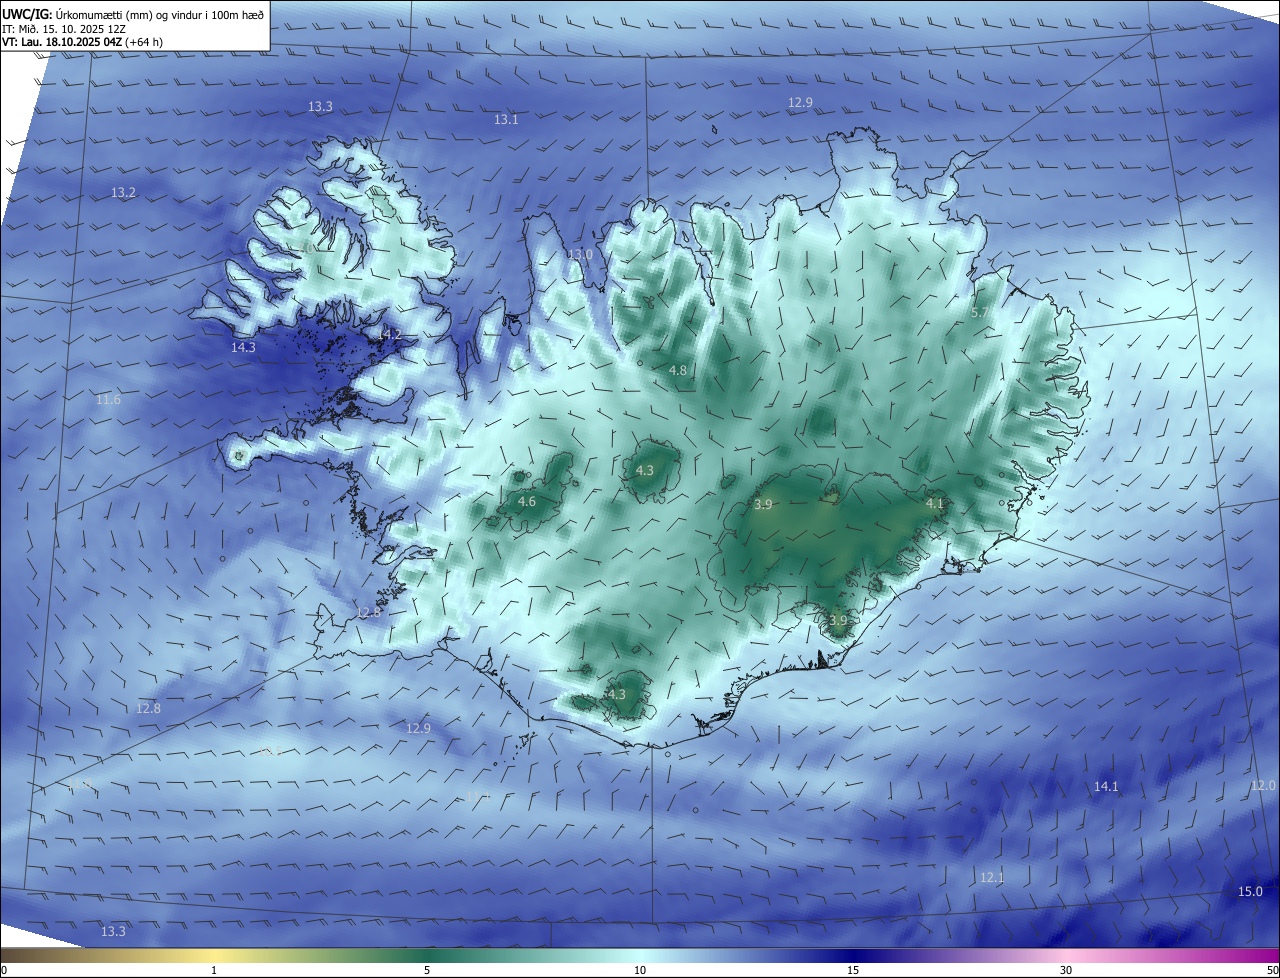
Task: Click the 12.8 label in the southwest sea
Action: click(148, 709)
